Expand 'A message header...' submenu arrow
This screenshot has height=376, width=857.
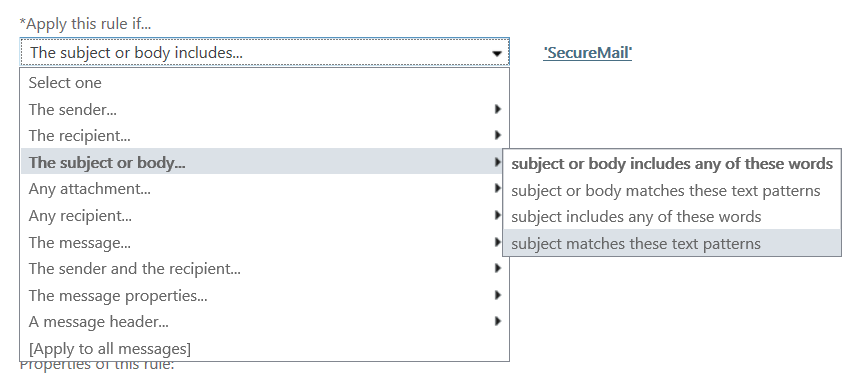(x=497, y=321)
